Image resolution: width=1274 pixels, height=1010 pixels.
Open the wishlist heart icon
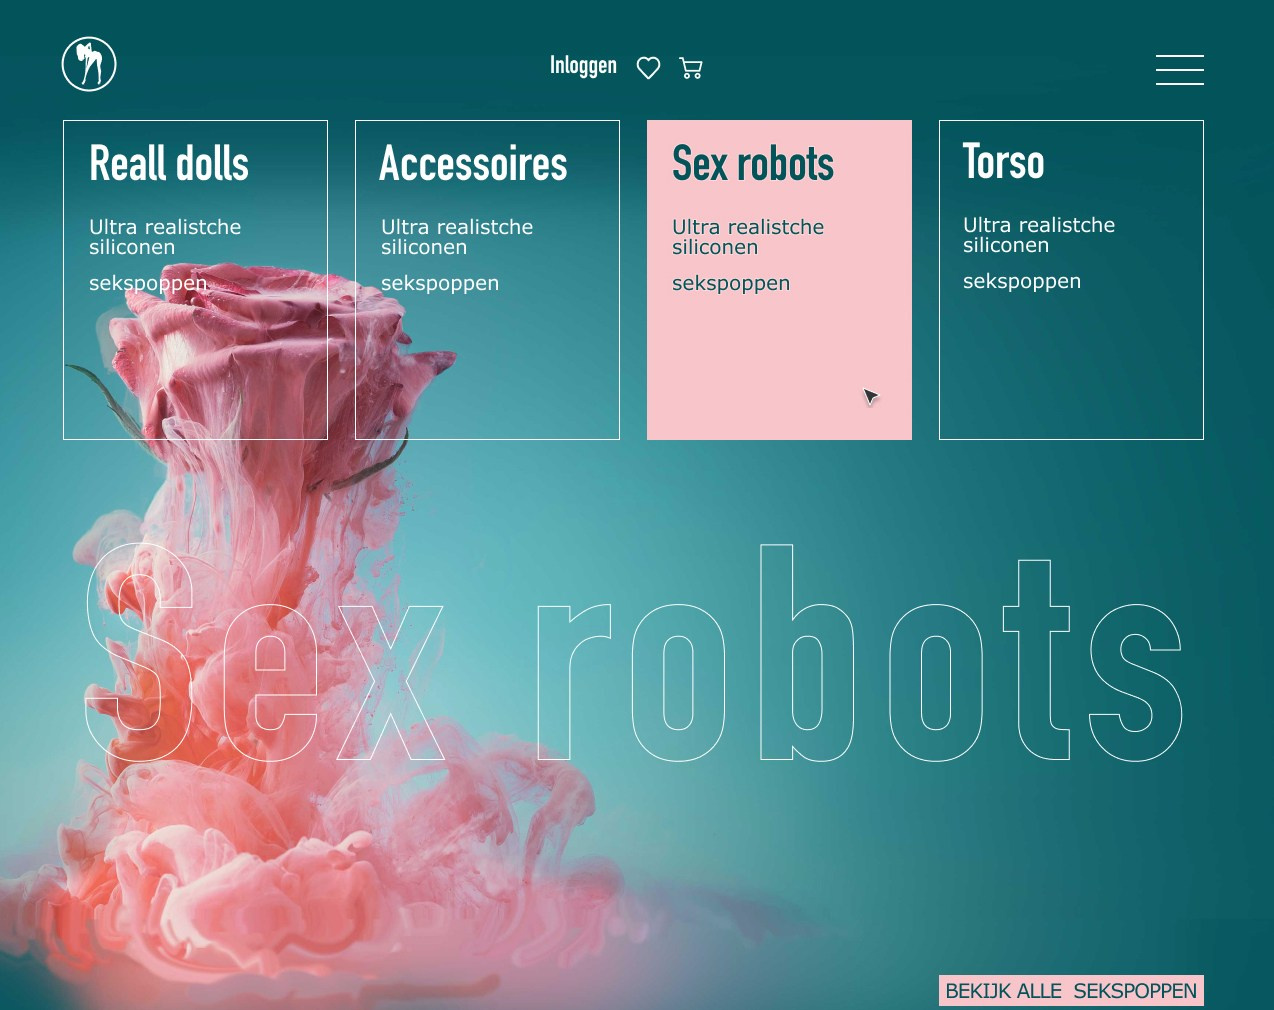point(648,67)
